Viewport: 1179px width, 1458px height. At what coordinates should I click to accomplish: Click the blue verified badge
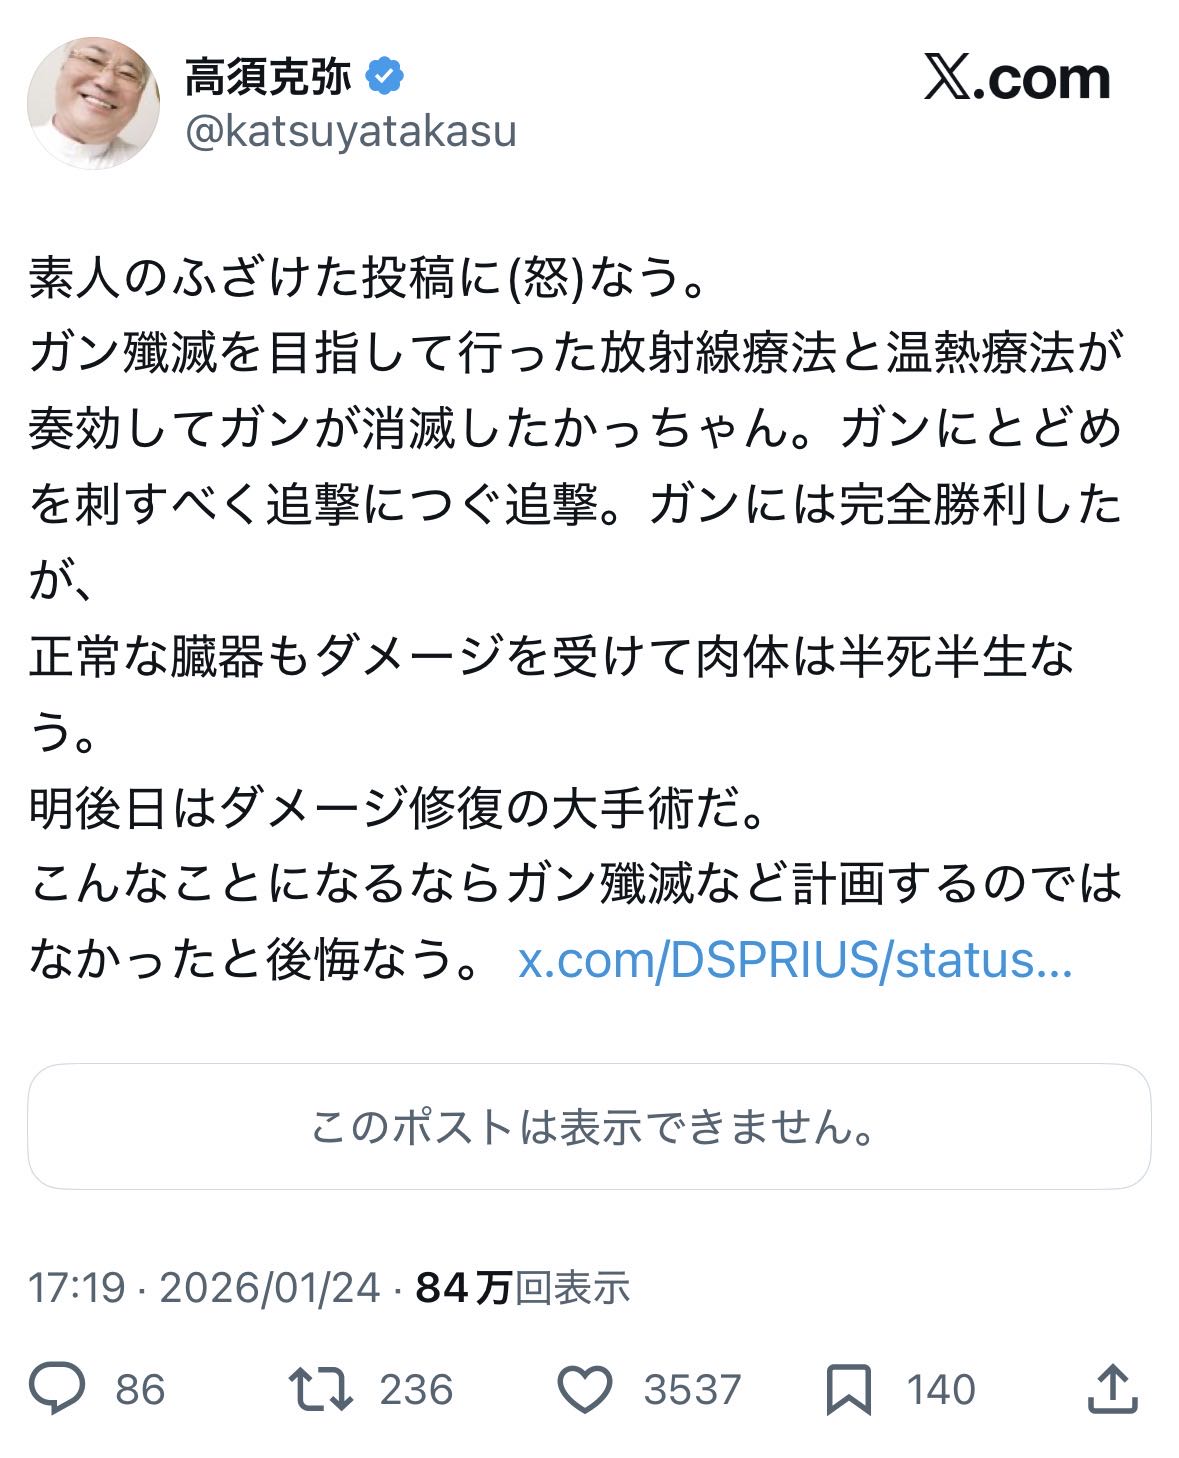pos(386,76)
